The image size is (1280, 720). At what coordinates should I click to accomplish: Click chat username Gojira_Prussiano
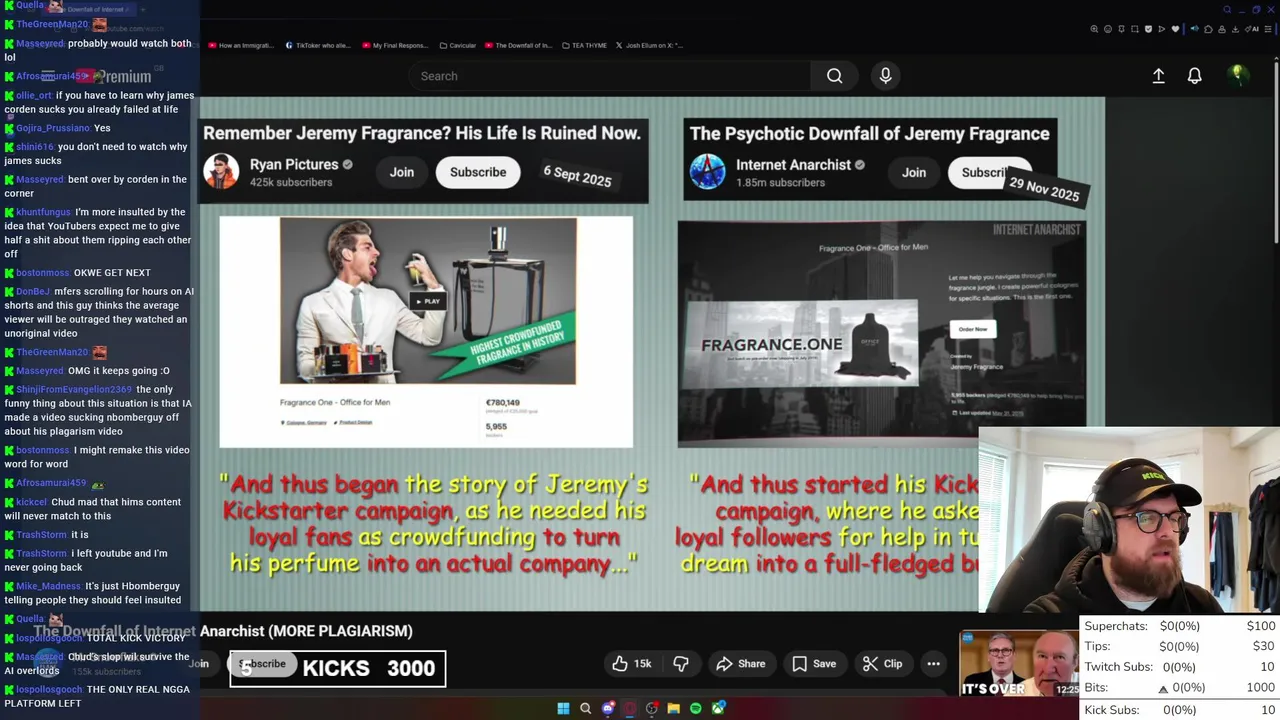pos(53,128)
